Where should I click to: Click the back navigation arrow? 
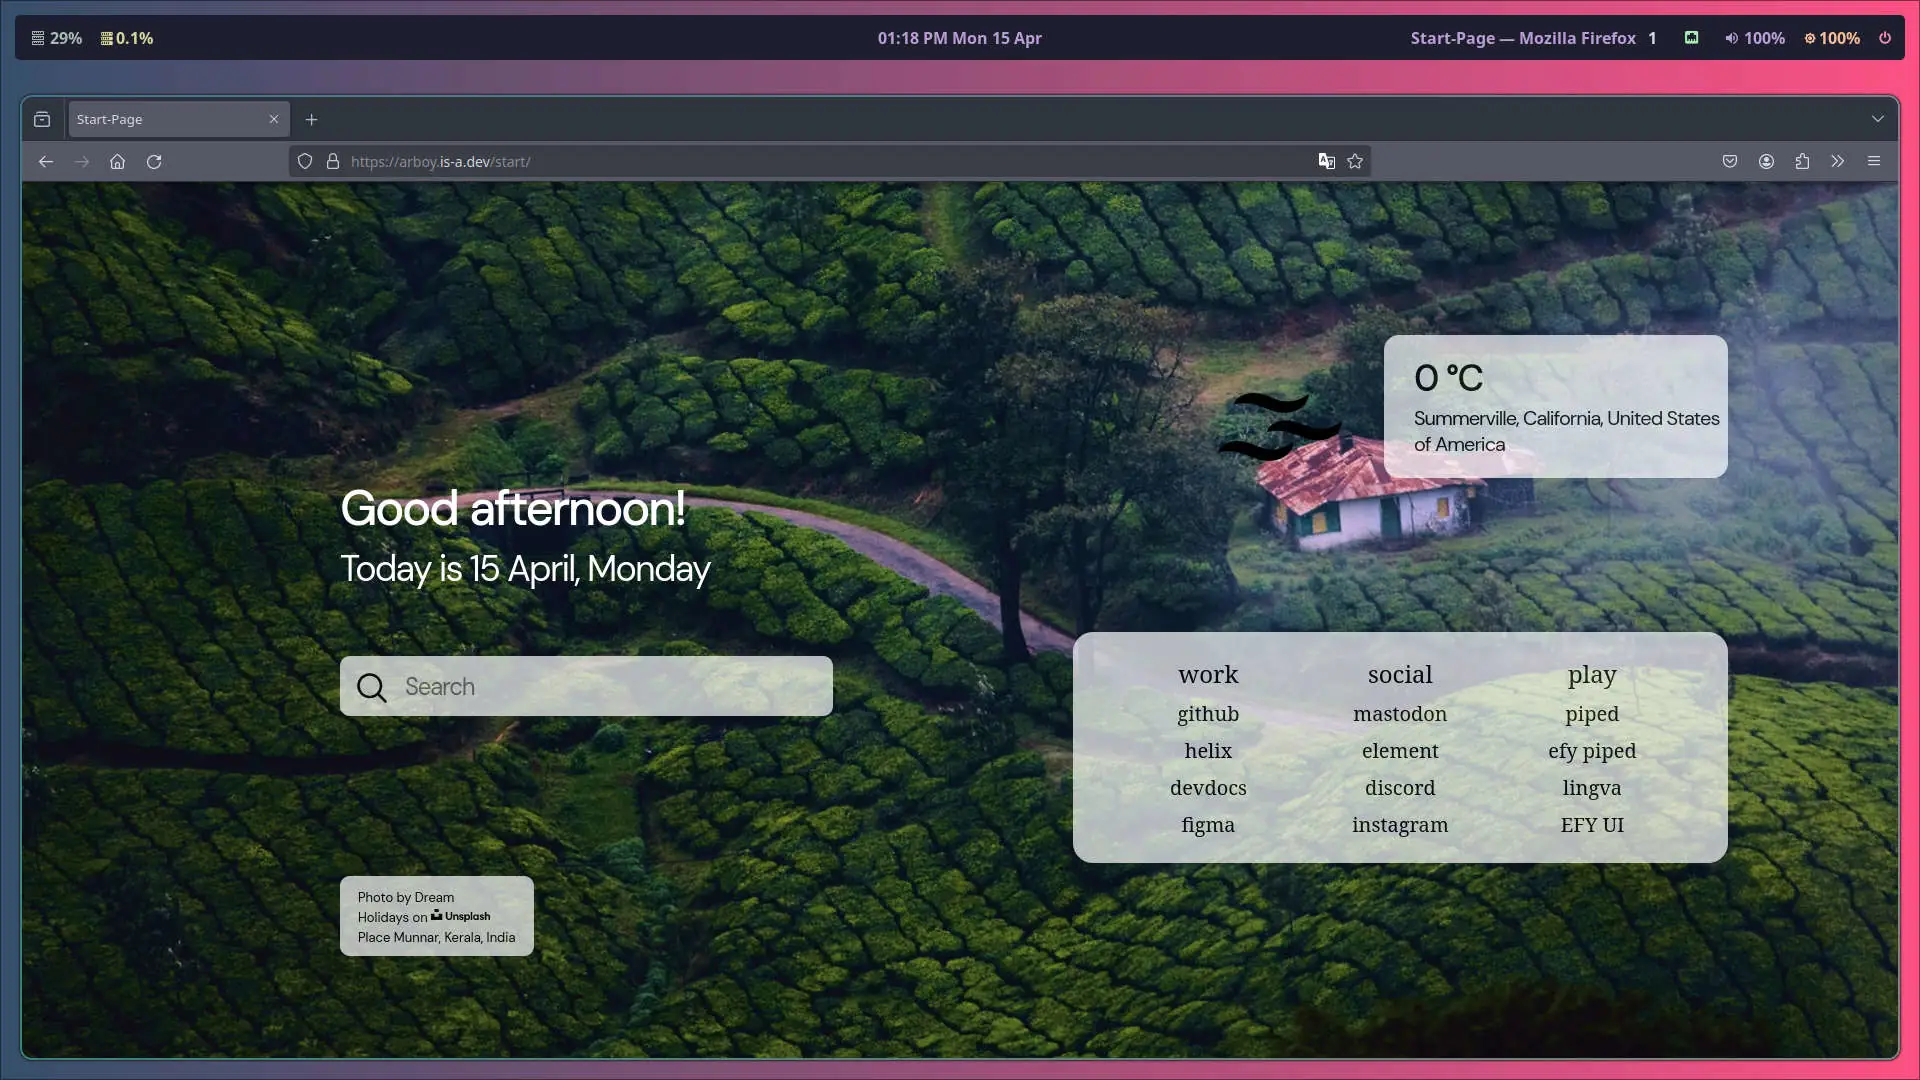pyautogui.click(x=46, y=162)
